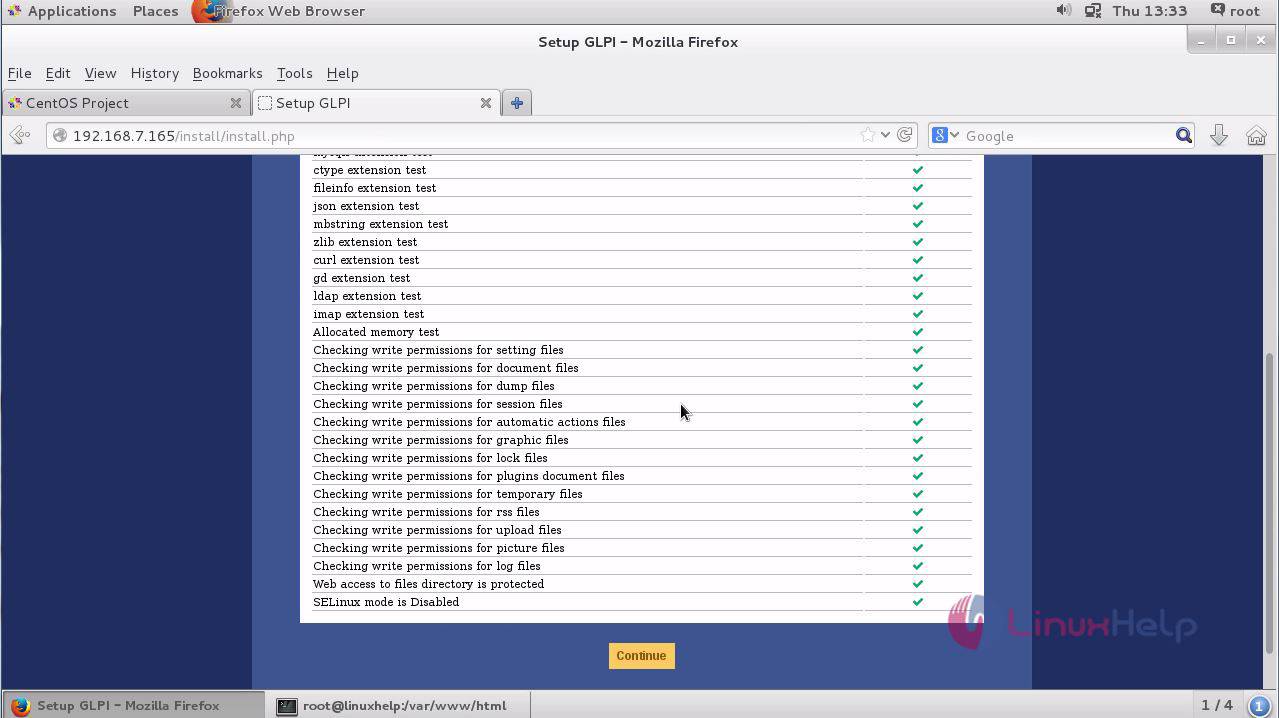The image size is (1279, 718).
Task: Open the Applications menu
Action: 62,11
